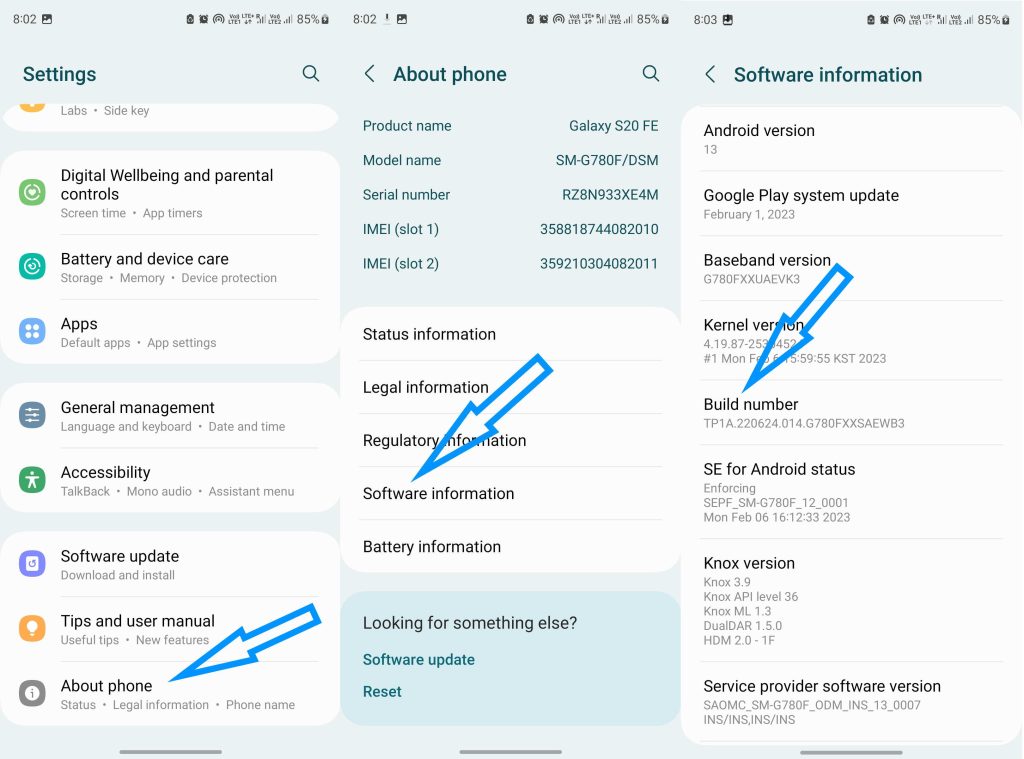Tap Service provider software version entry

(852, 702)
